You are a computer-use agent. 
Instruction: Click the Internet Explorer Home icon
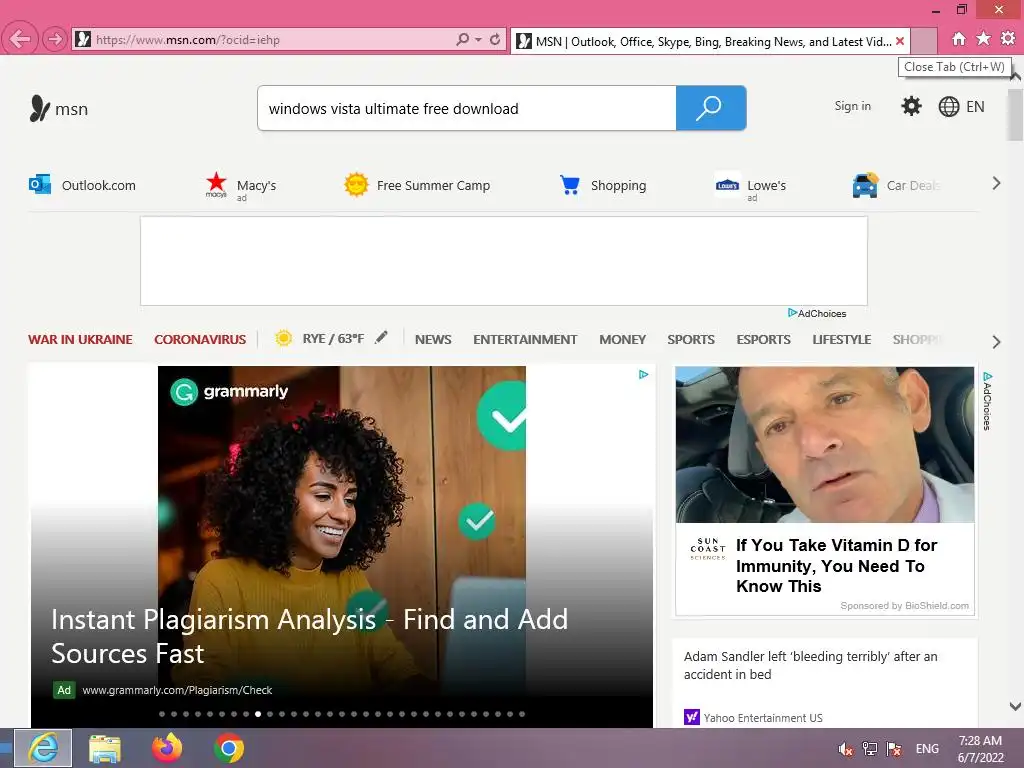coord(958,39)
